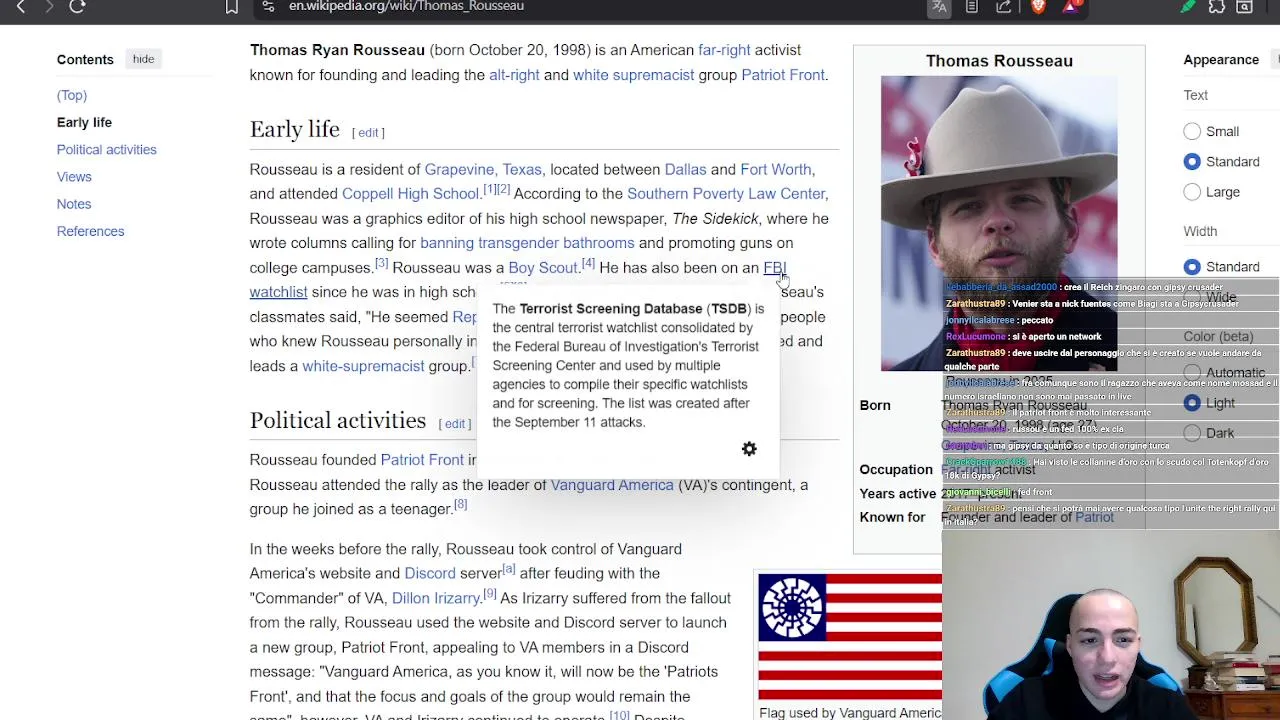The image size is (1280, 720).
Task: Open Thomas Rousseau infobox photo
Action: (x=998, y=223)
